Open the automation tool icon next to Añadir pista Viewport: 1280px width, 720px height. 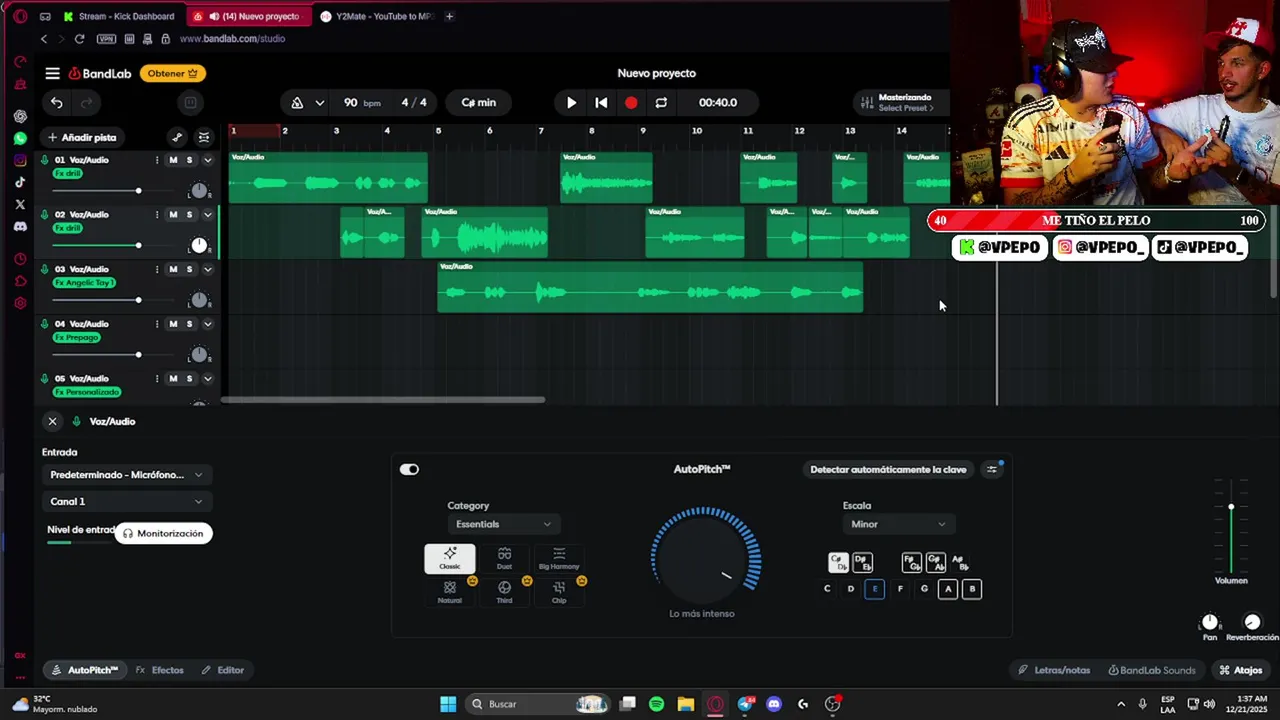click(x=177, y=137)
